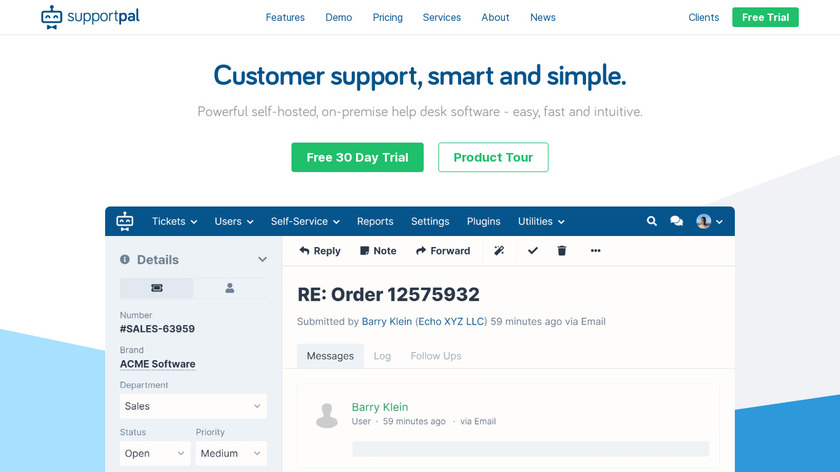Open the News page
Viewport: 840px width, 472px height.
pyautogui.click(x=543, y=17)
